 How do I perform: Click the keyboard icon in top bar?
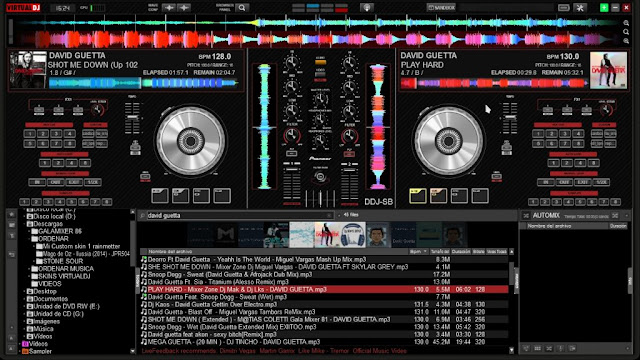(564, 8)
